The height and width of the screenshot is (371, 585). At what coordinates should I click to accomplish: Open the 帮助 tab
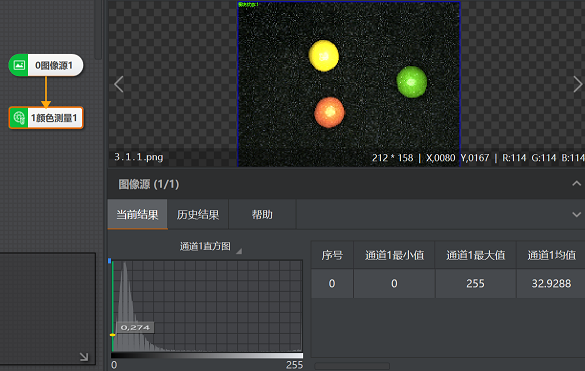[x=262, y=215]
